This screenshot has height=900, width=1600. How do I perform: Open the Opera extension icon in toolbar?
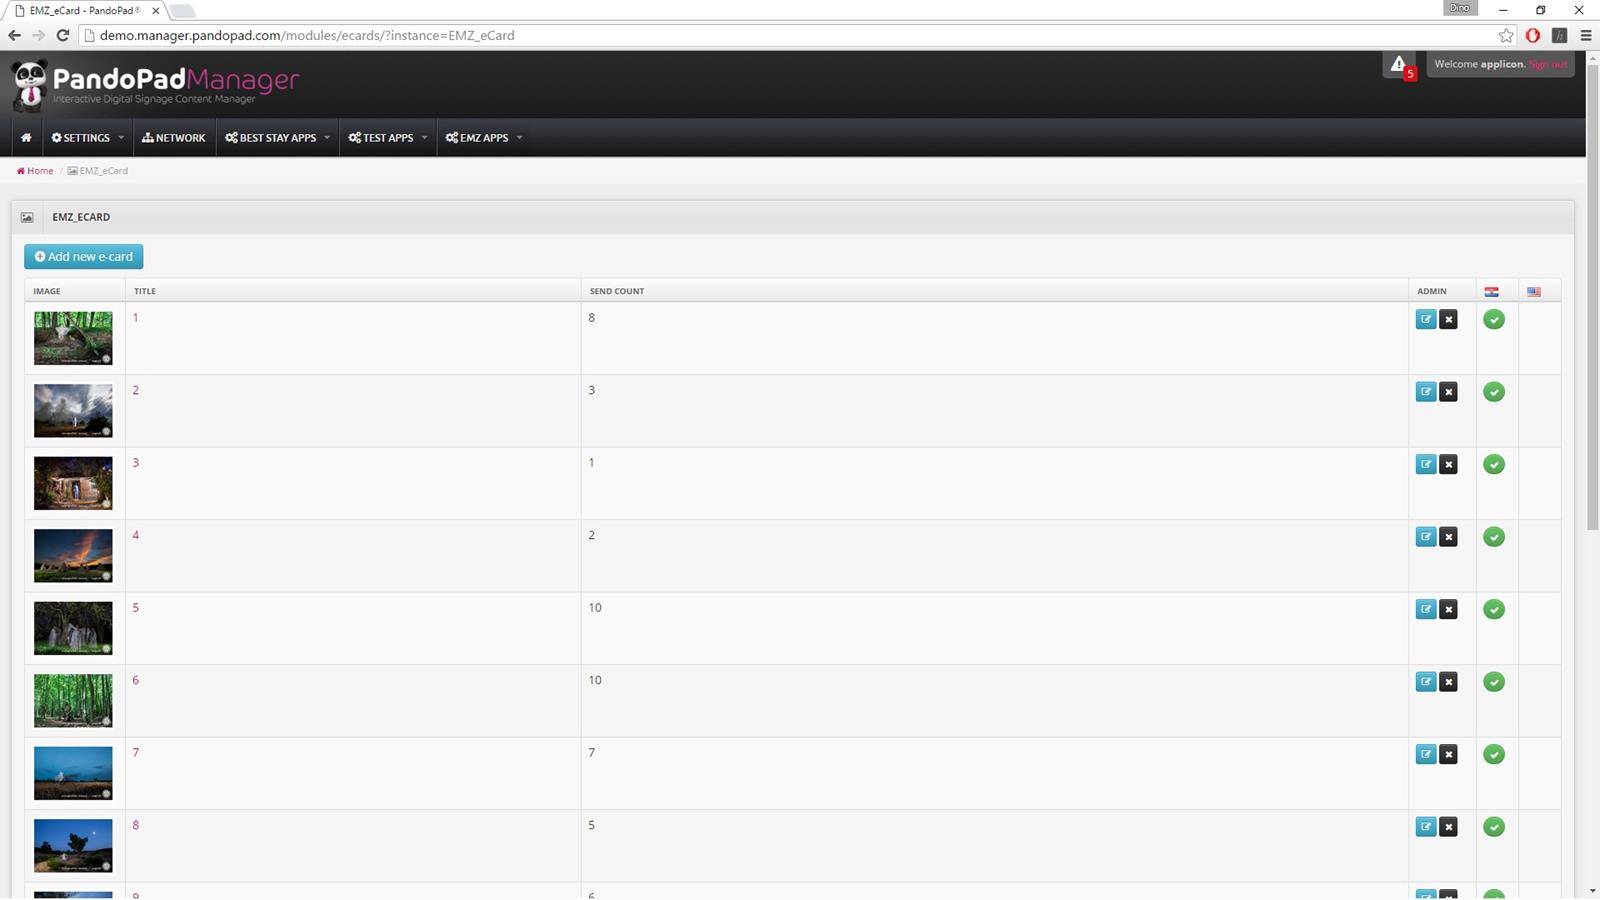(1533, 35)
